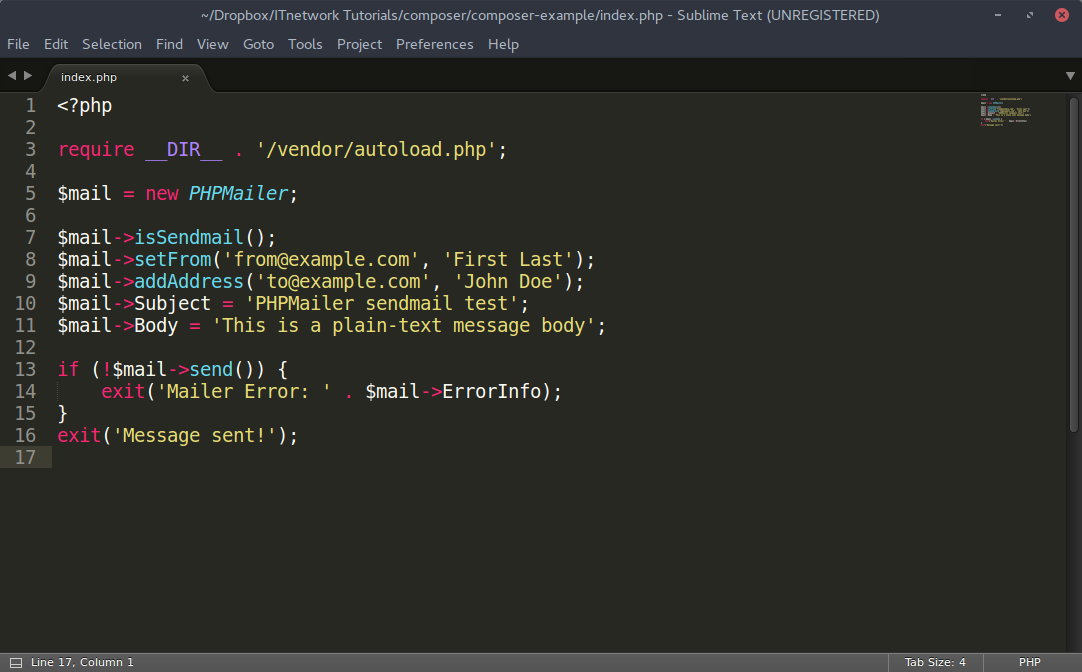Screen dimensions: 1082x672
Task: Click the 'to@example.com' string
Action: click(343, 281)
